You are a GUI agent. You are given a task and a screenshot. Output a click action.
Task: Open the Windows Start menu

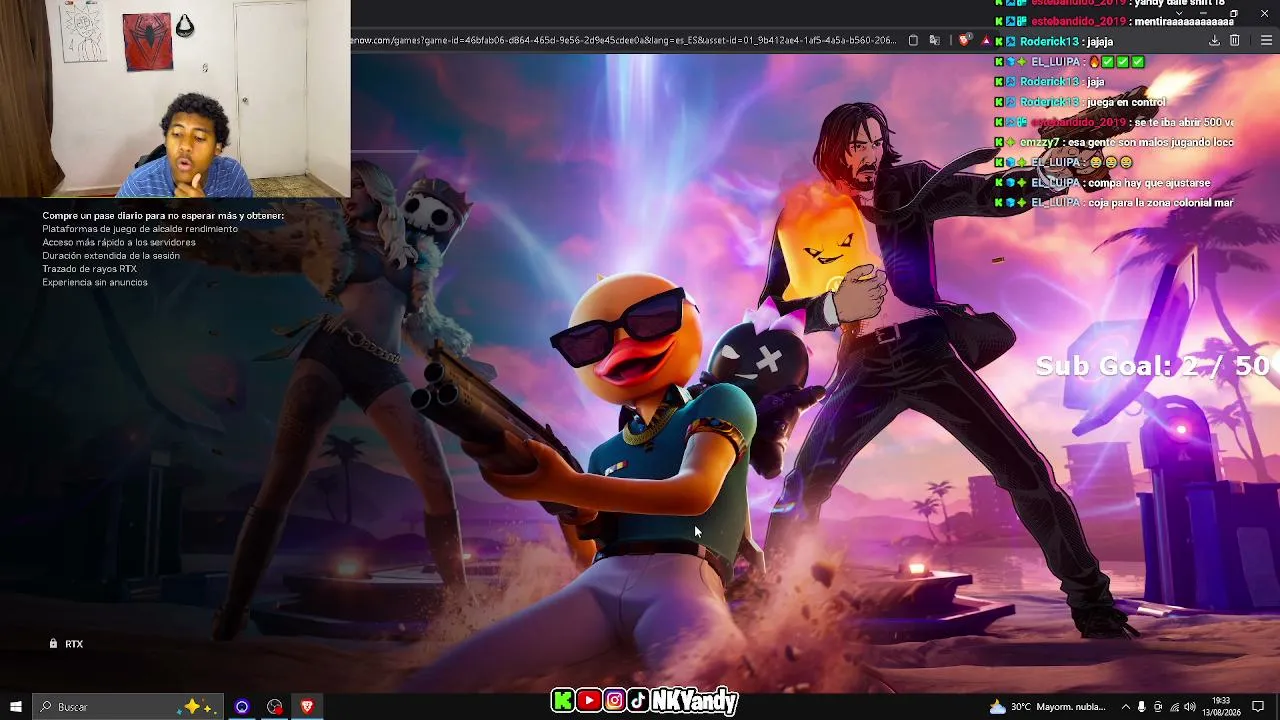tap(16, 707)
